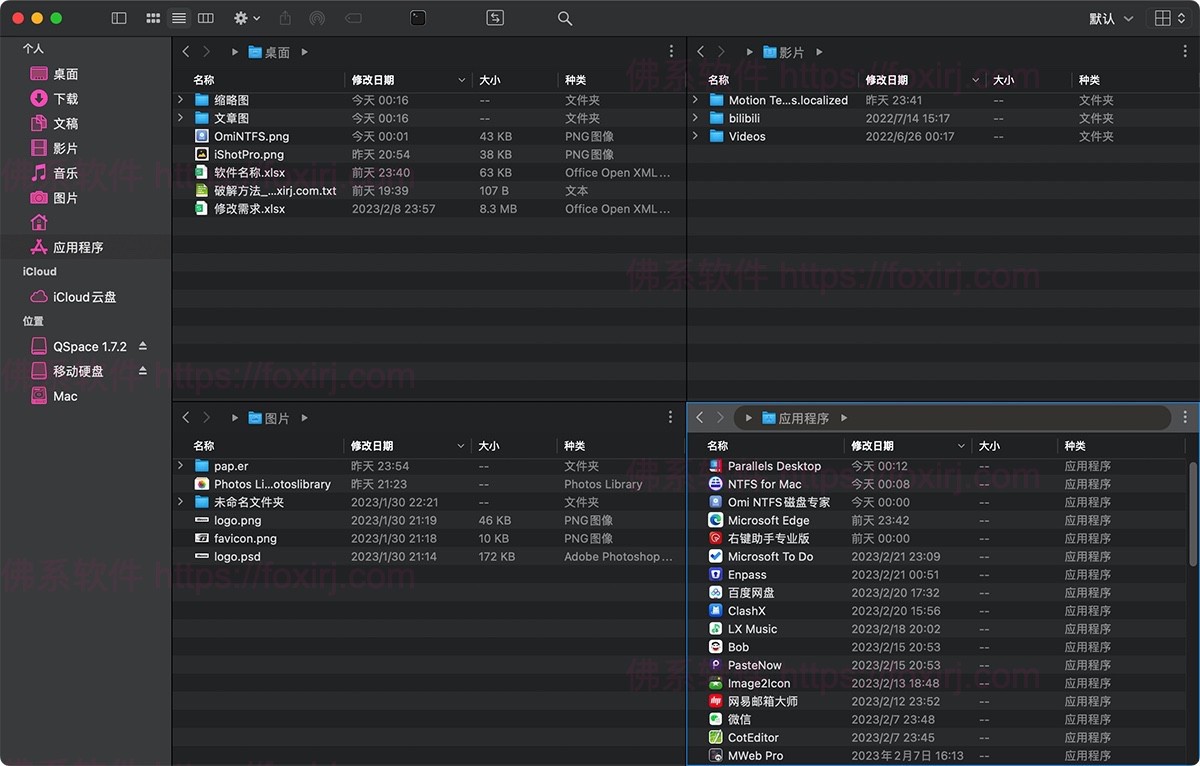Open the built-in terminal panel
The image size is (1200, 766).
[417, 17]
